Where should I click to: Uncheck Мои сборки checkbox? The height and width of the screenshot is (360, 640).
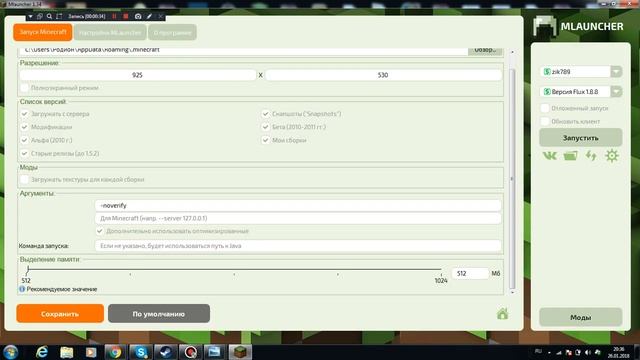click(265, 140)
